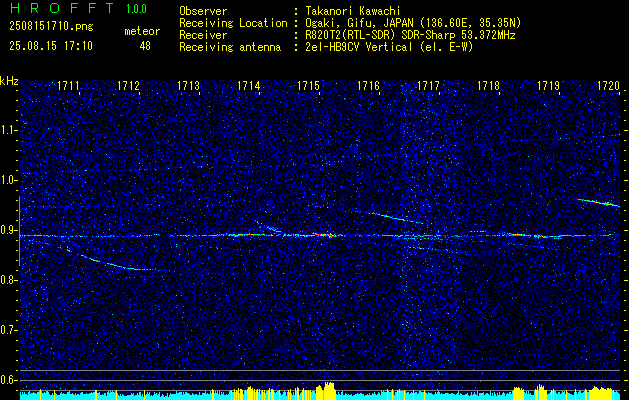Click the 1720 time marker
Screen dimensions: 629x400
pos(608,85)
